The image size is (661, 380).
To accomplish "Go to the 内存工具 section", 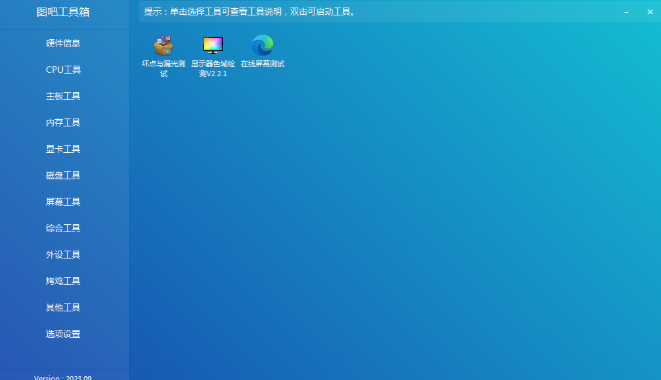I will coord(63,122).
